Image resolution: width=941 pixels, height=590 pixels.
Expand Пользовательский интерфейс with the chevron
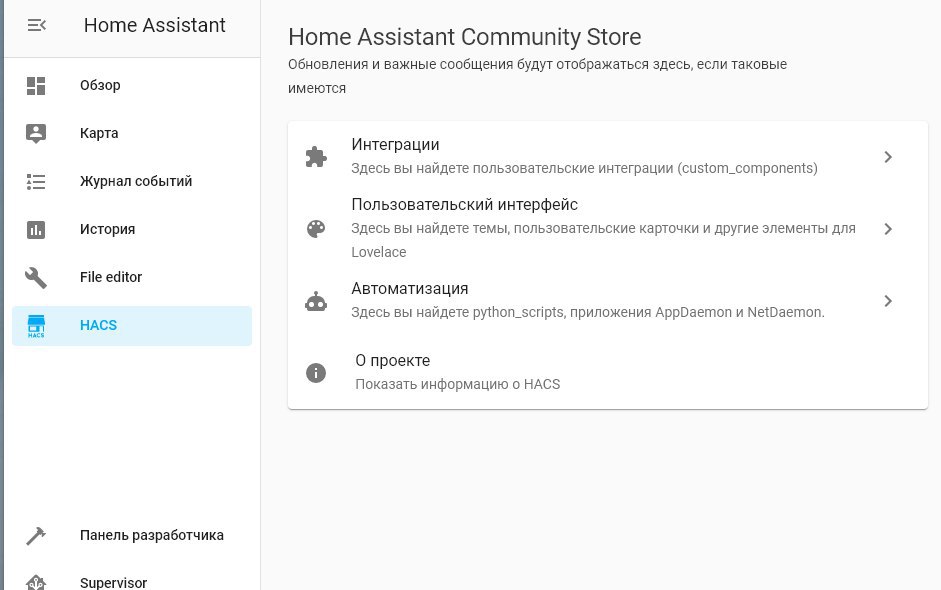pos(888,229)
